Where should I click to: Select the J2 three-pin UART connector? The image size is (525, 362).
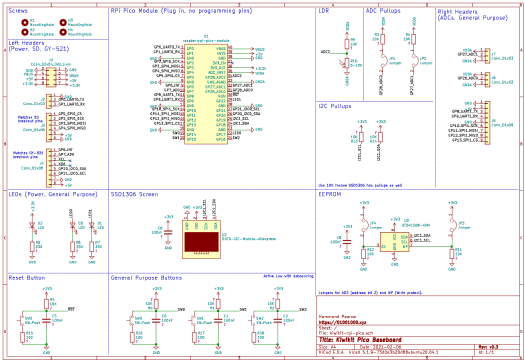(49, 101)
